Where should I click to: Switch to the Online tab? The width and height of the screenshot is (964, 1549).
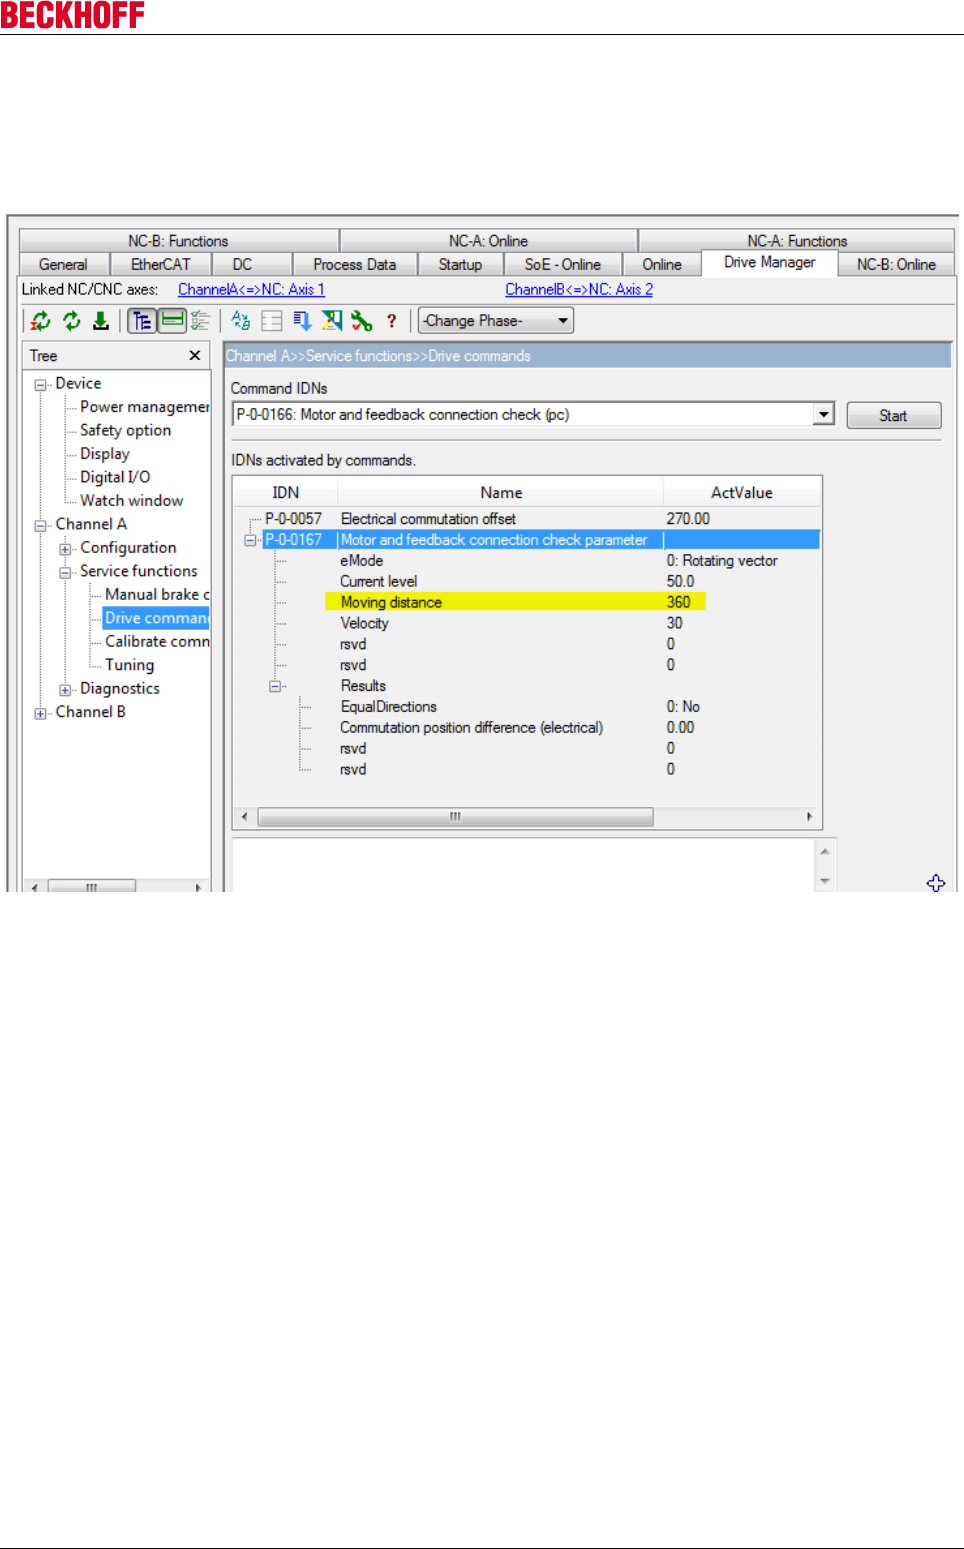point(662,265)
